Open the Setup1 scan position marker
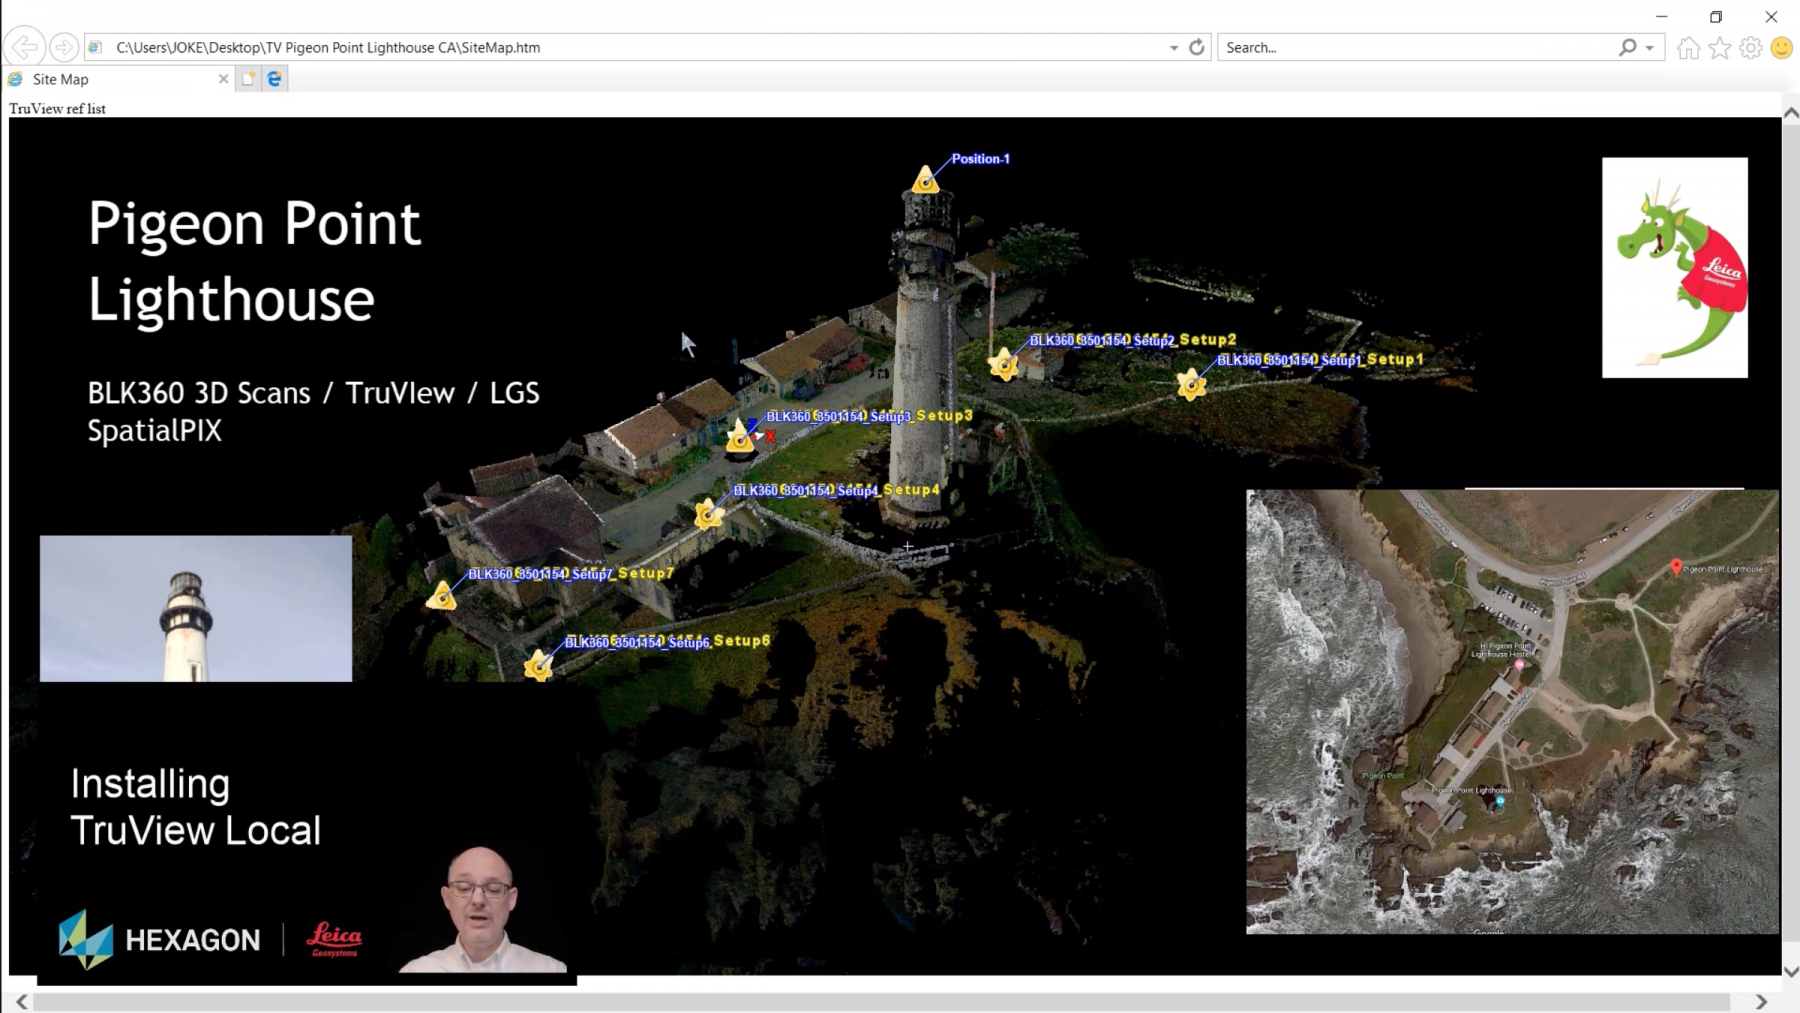The width and height of the screenshot is (1800, 1013). pyautogui.click(x=1191, y=384)
